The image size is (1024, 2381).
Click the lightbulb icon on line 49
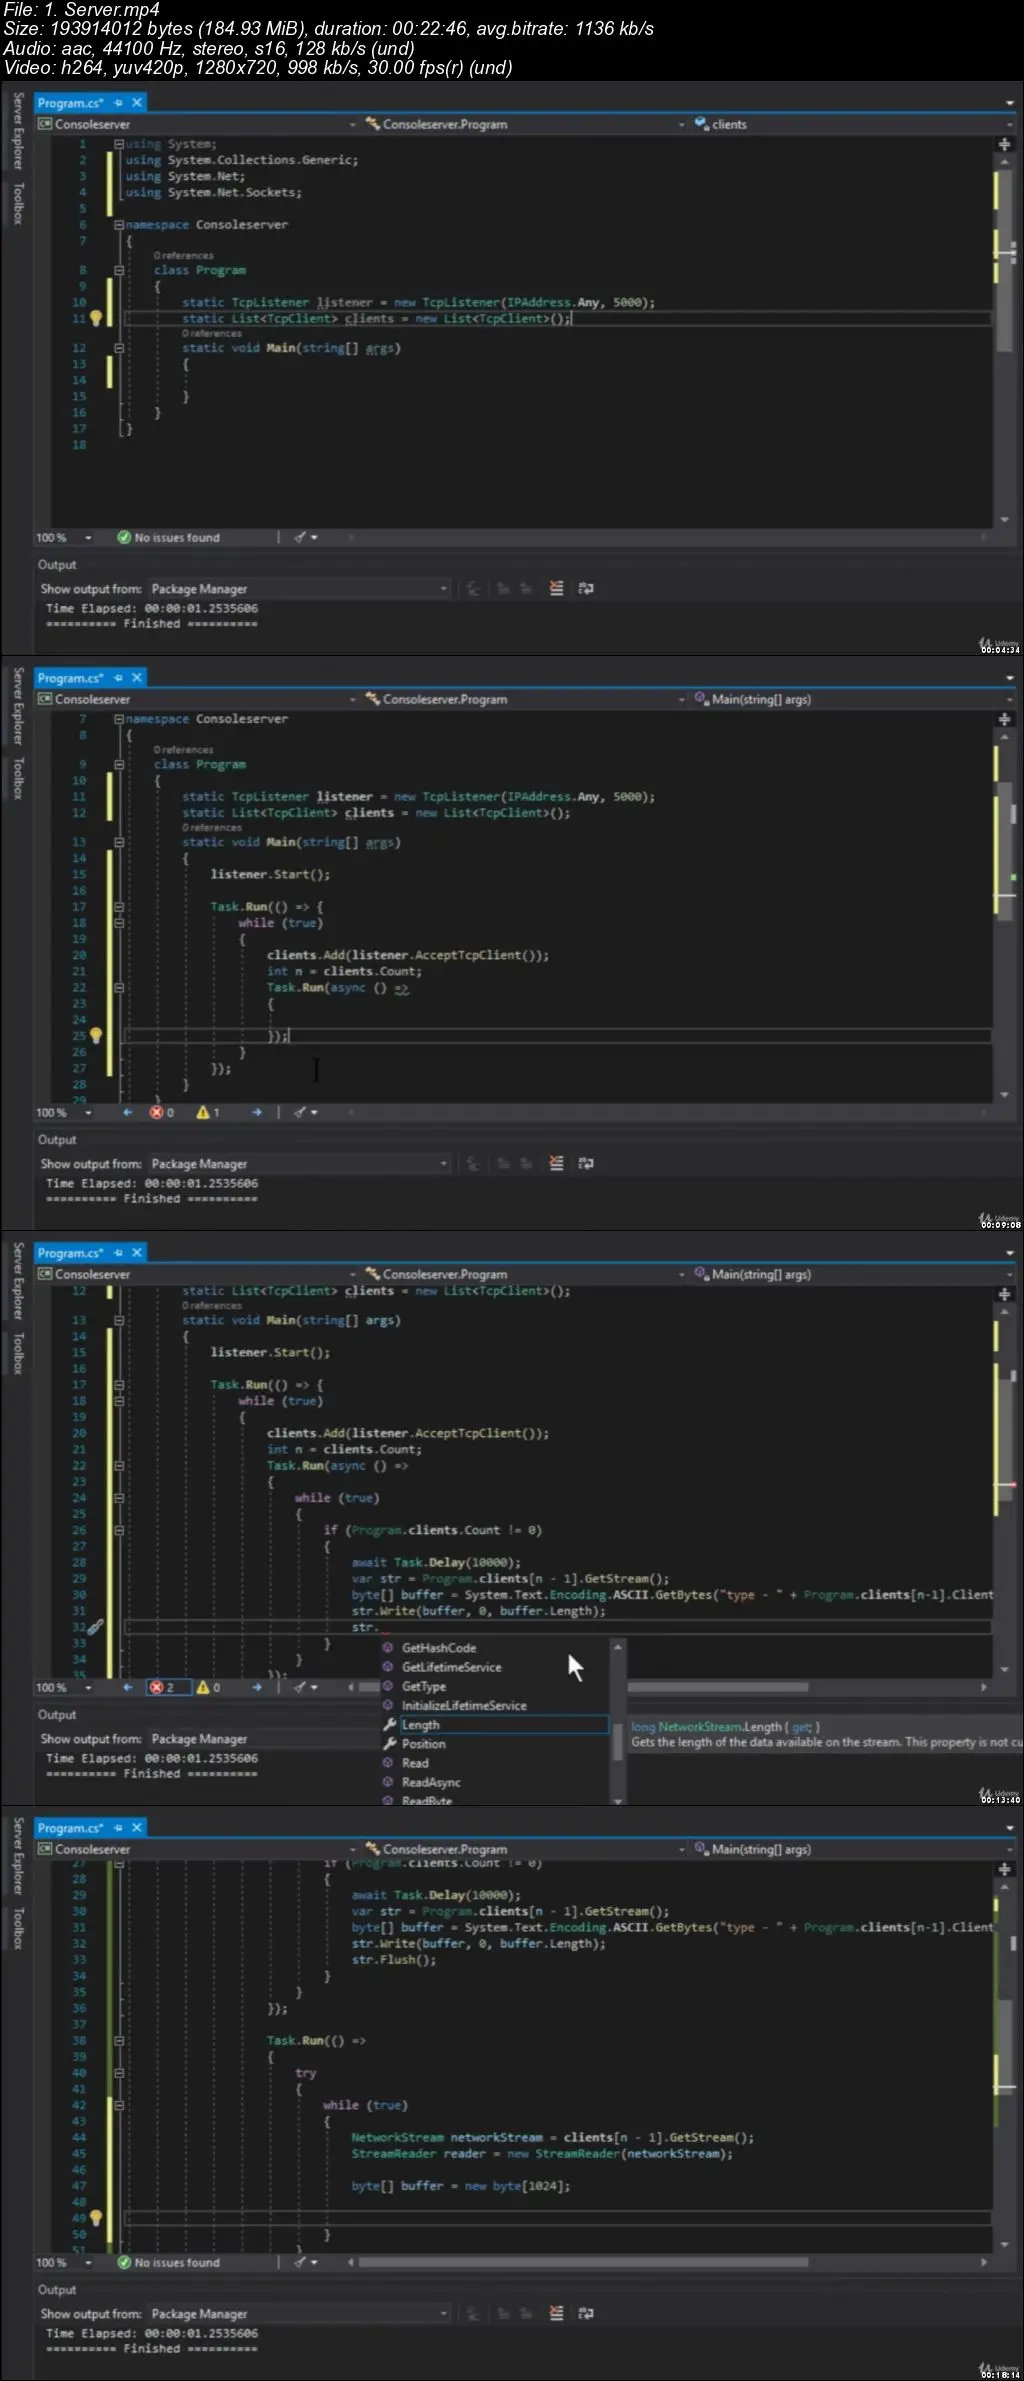[x=96, y=2218]
